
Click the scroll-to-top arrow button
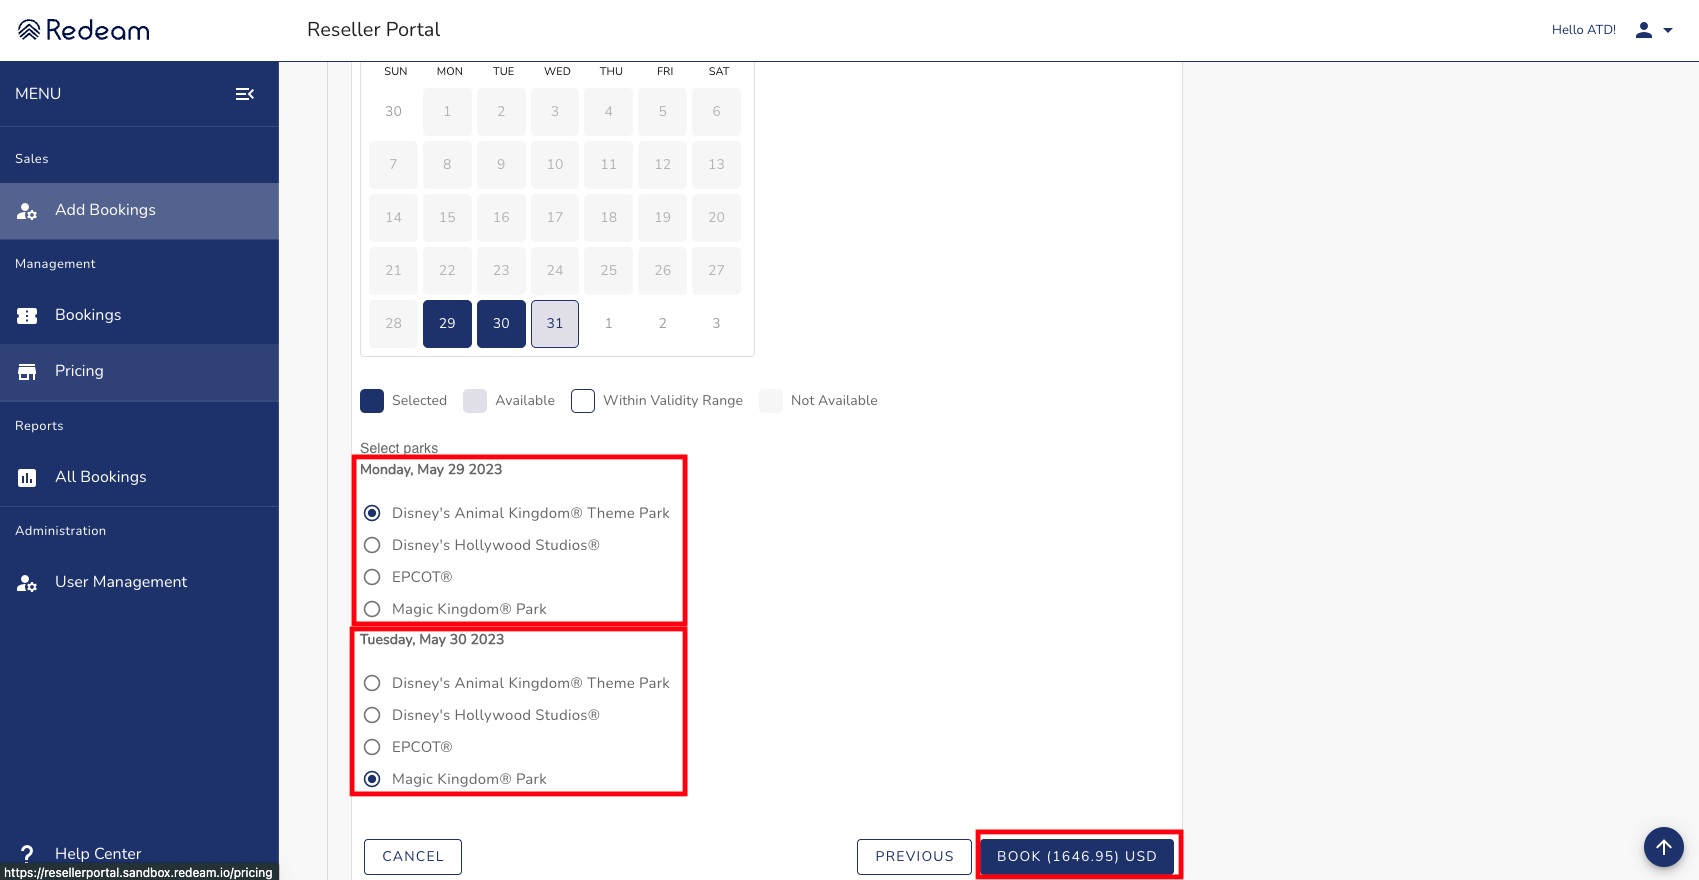point(1663,847)
